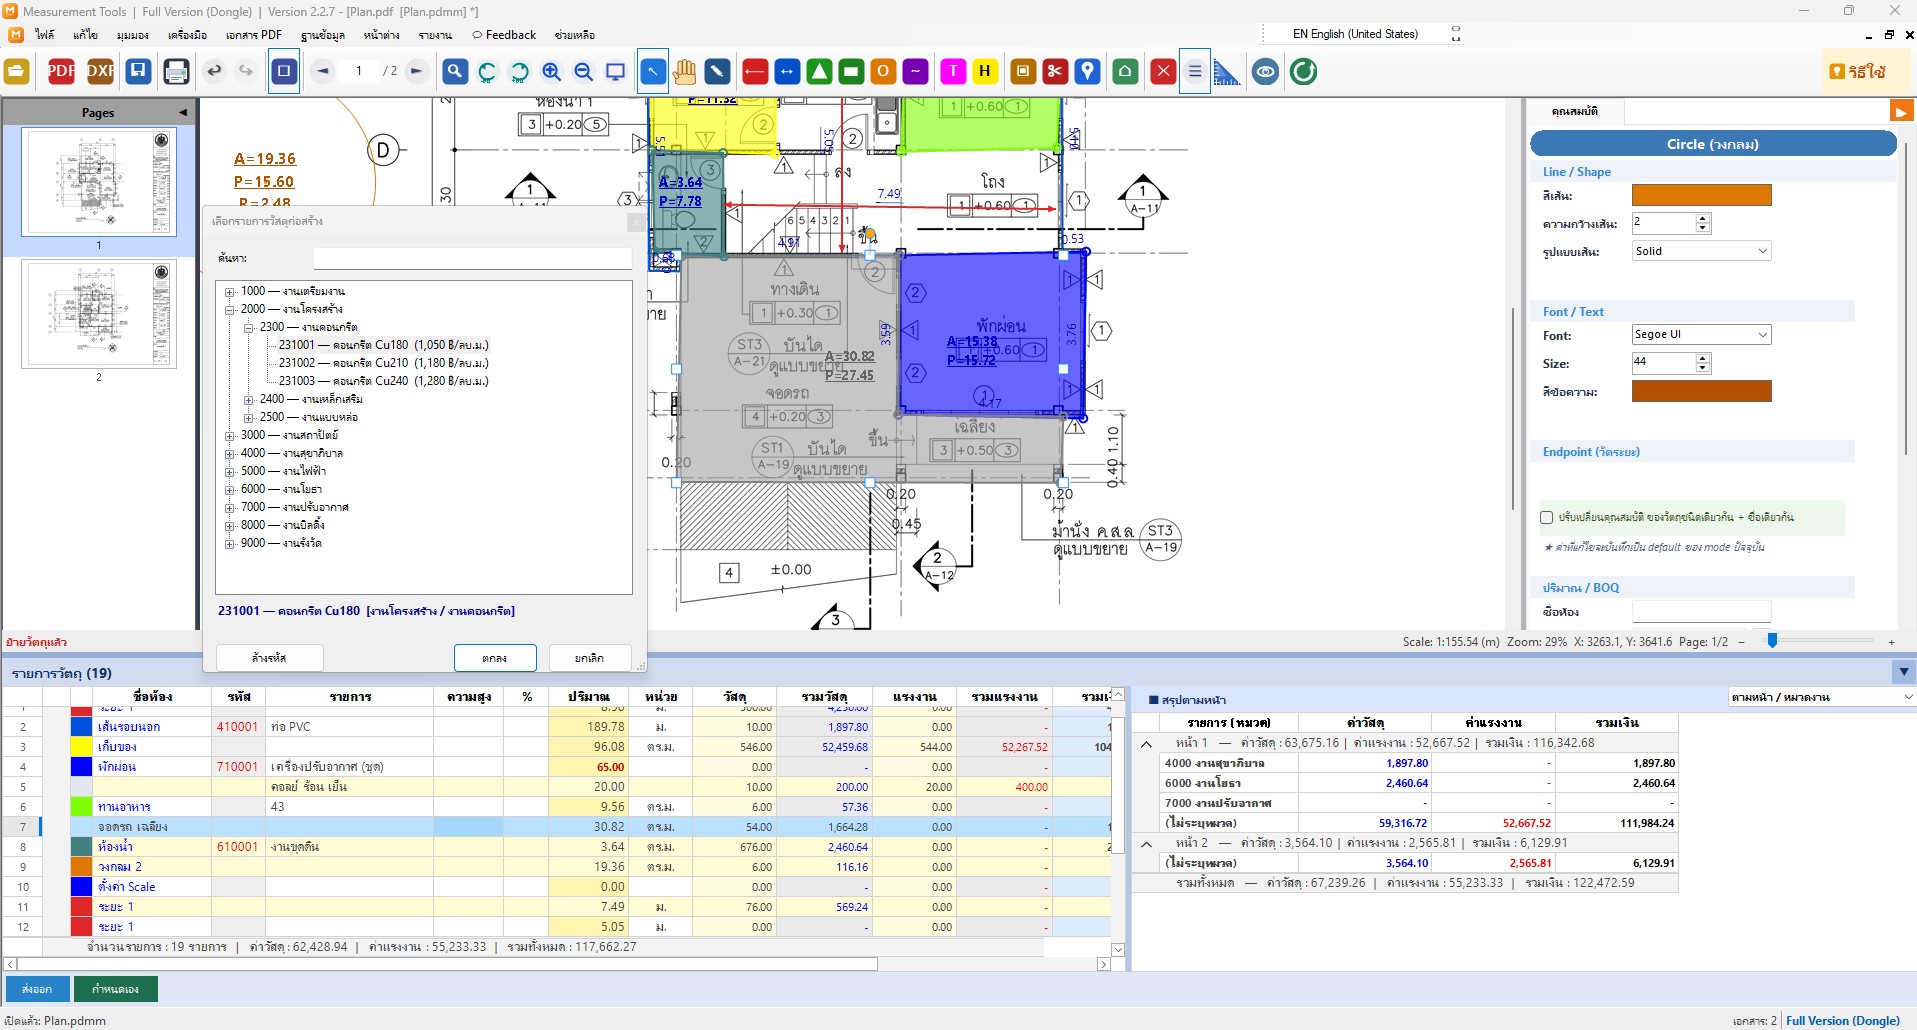Click the fit-to-screen monitor icon

coord(616,71)
